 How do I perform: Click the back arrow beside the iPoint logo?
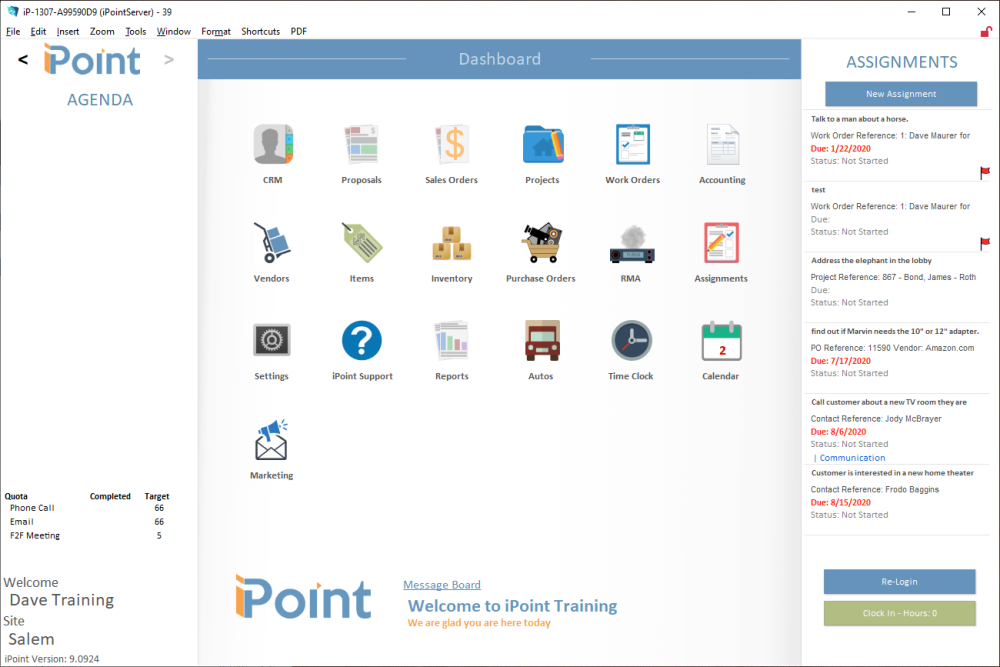click(x=22, y=59)
